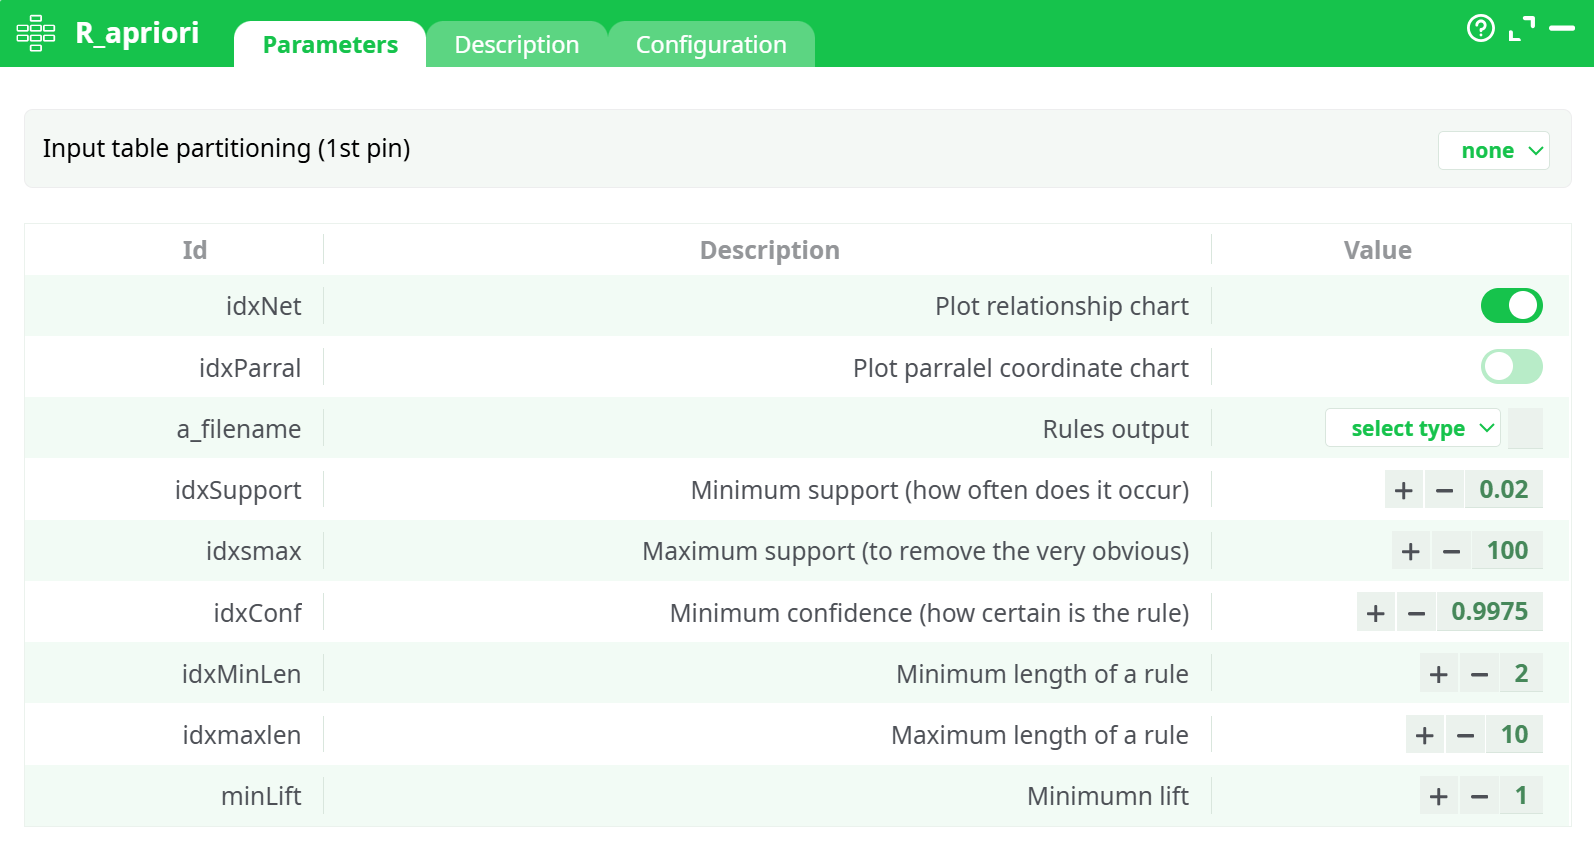Image resolution: width=1594 pixels, height=853 pixels.
Task: Click the minimum support 0.02 value field
Action: click(x=1503, y=490)
